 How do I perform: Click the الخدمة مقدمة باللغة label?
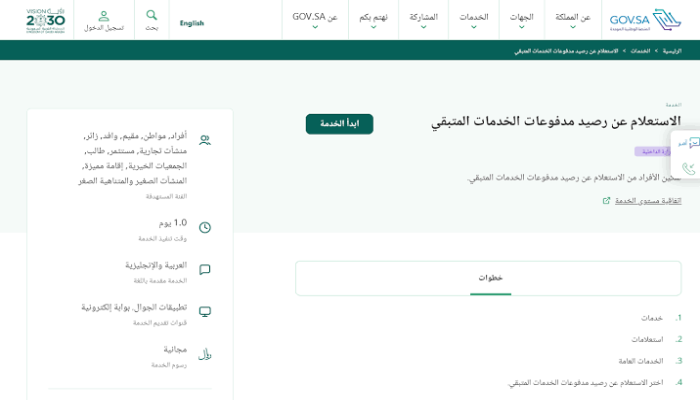pyautogui.click(x=160, y=281)
